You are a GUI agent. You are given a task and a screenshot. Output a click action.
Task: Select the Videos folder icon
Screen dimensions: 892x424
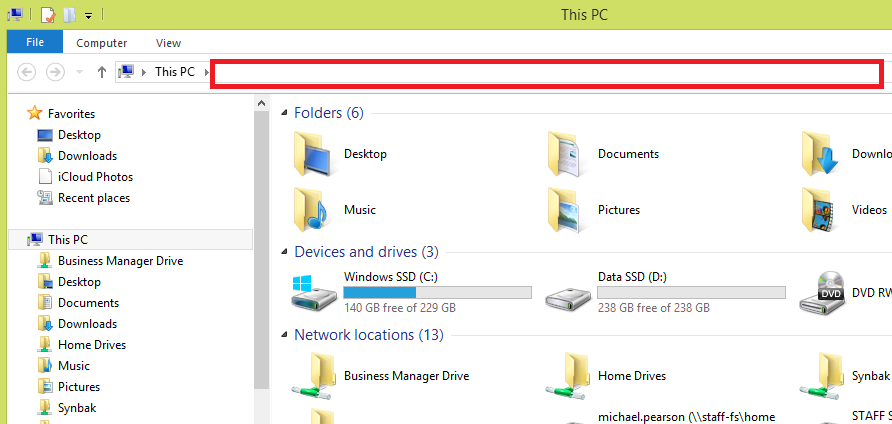(818, 209)
